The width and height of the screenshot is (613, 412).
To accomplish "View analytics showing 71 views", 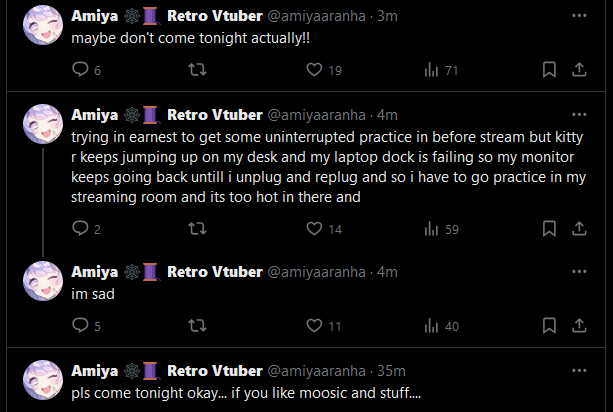I will [440, 70].
